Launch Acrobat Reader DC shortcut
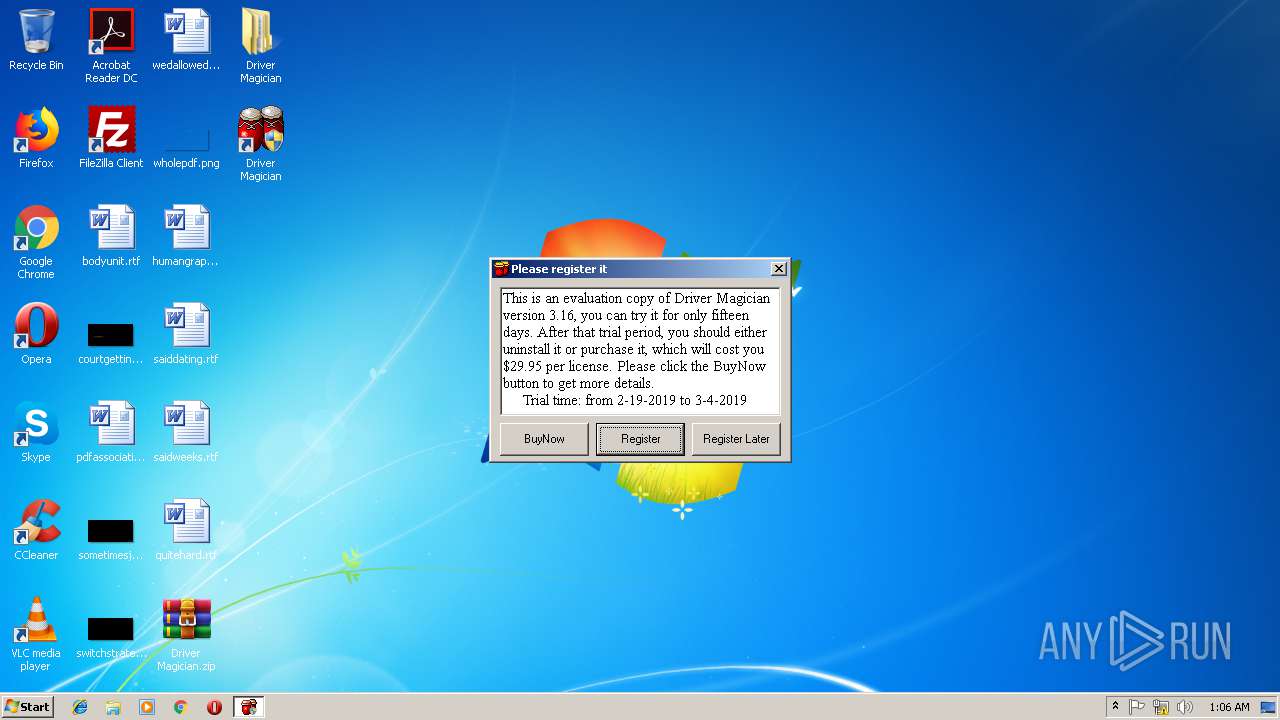This screenshot has height=720, width=1280. click(x=111, y=46)
